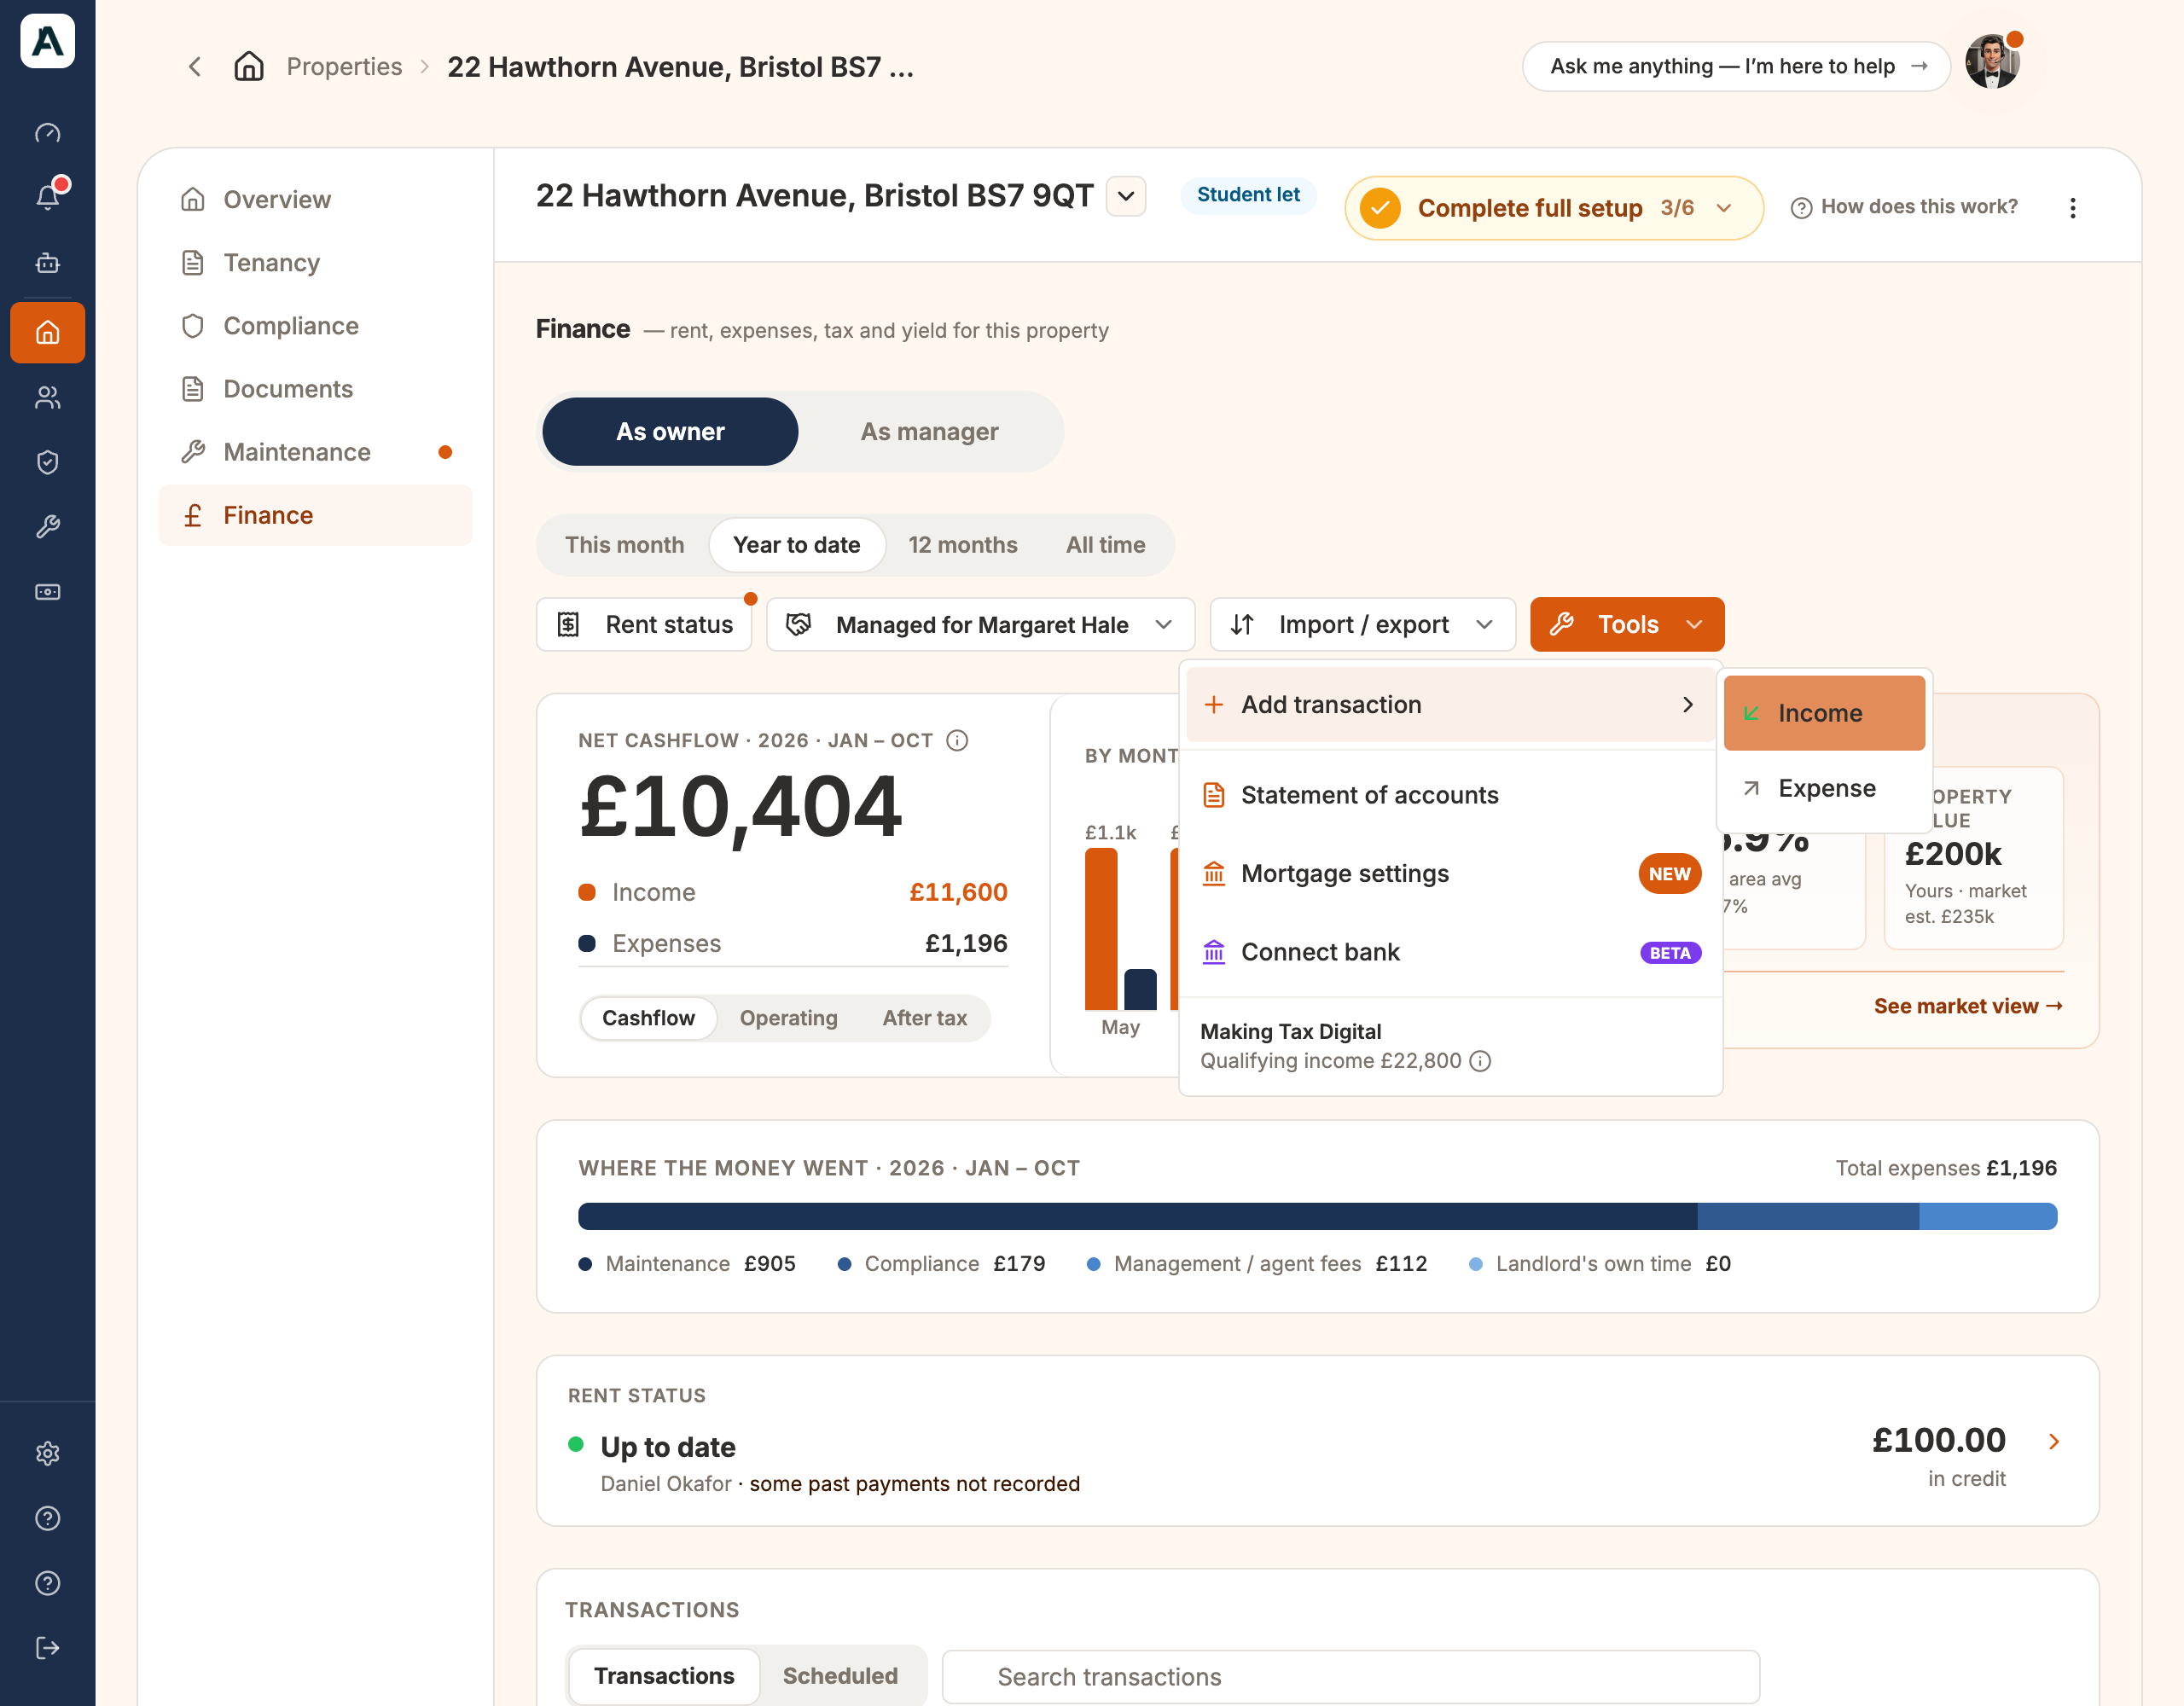Focus the Search transactions field

pos(1351,1677)
